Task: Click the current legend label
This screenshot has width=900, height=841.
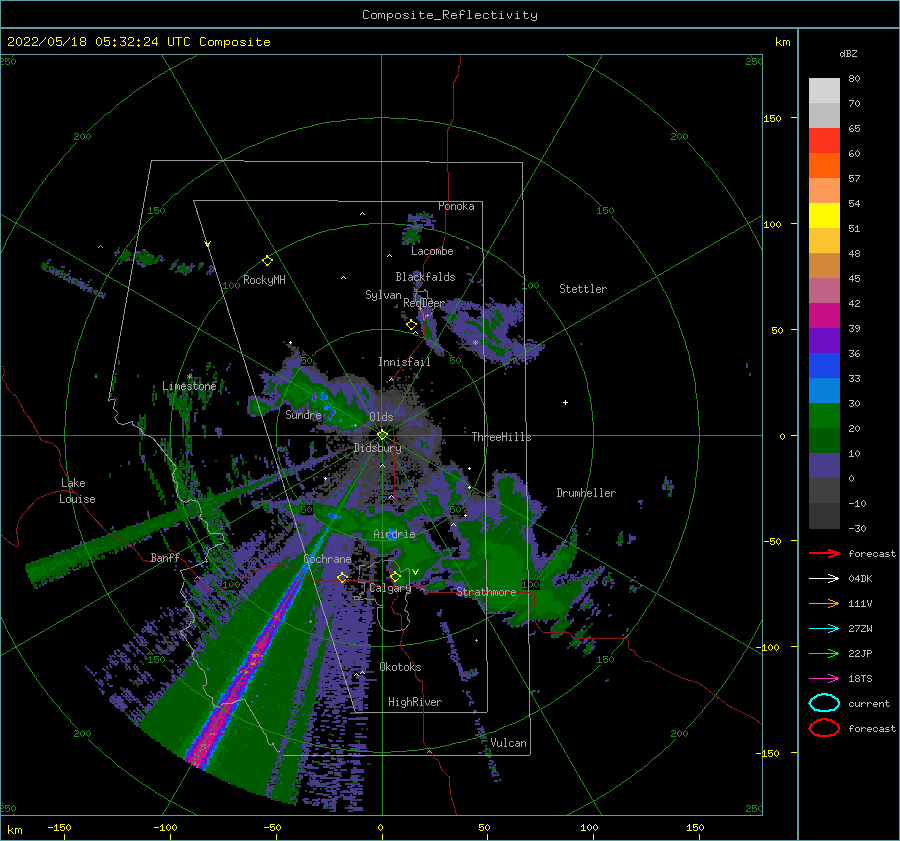Action: (x=869, y=703)
